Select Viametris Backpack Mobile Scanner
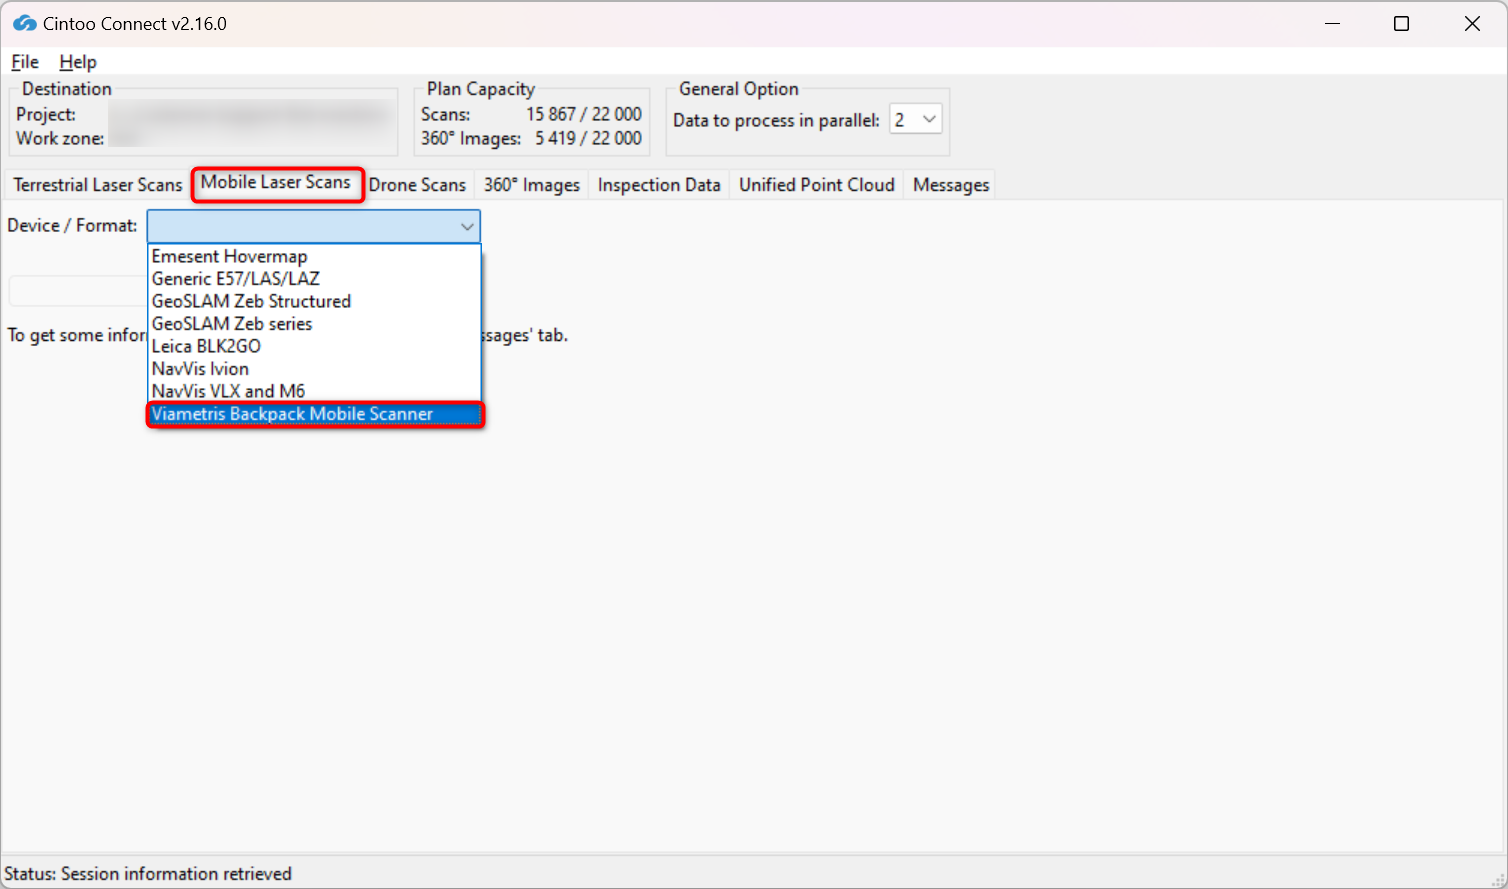 (314, 414)
